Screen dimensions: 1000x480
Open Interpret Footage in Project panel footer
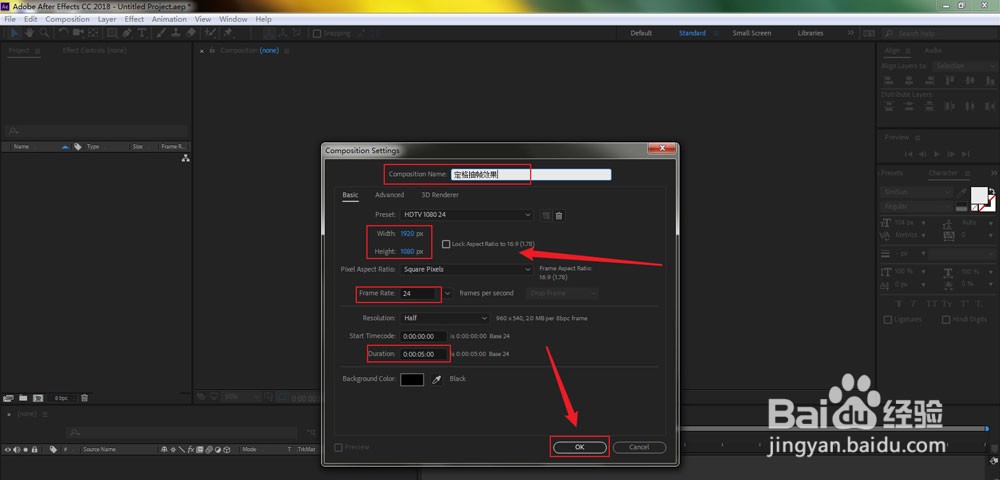8,398
